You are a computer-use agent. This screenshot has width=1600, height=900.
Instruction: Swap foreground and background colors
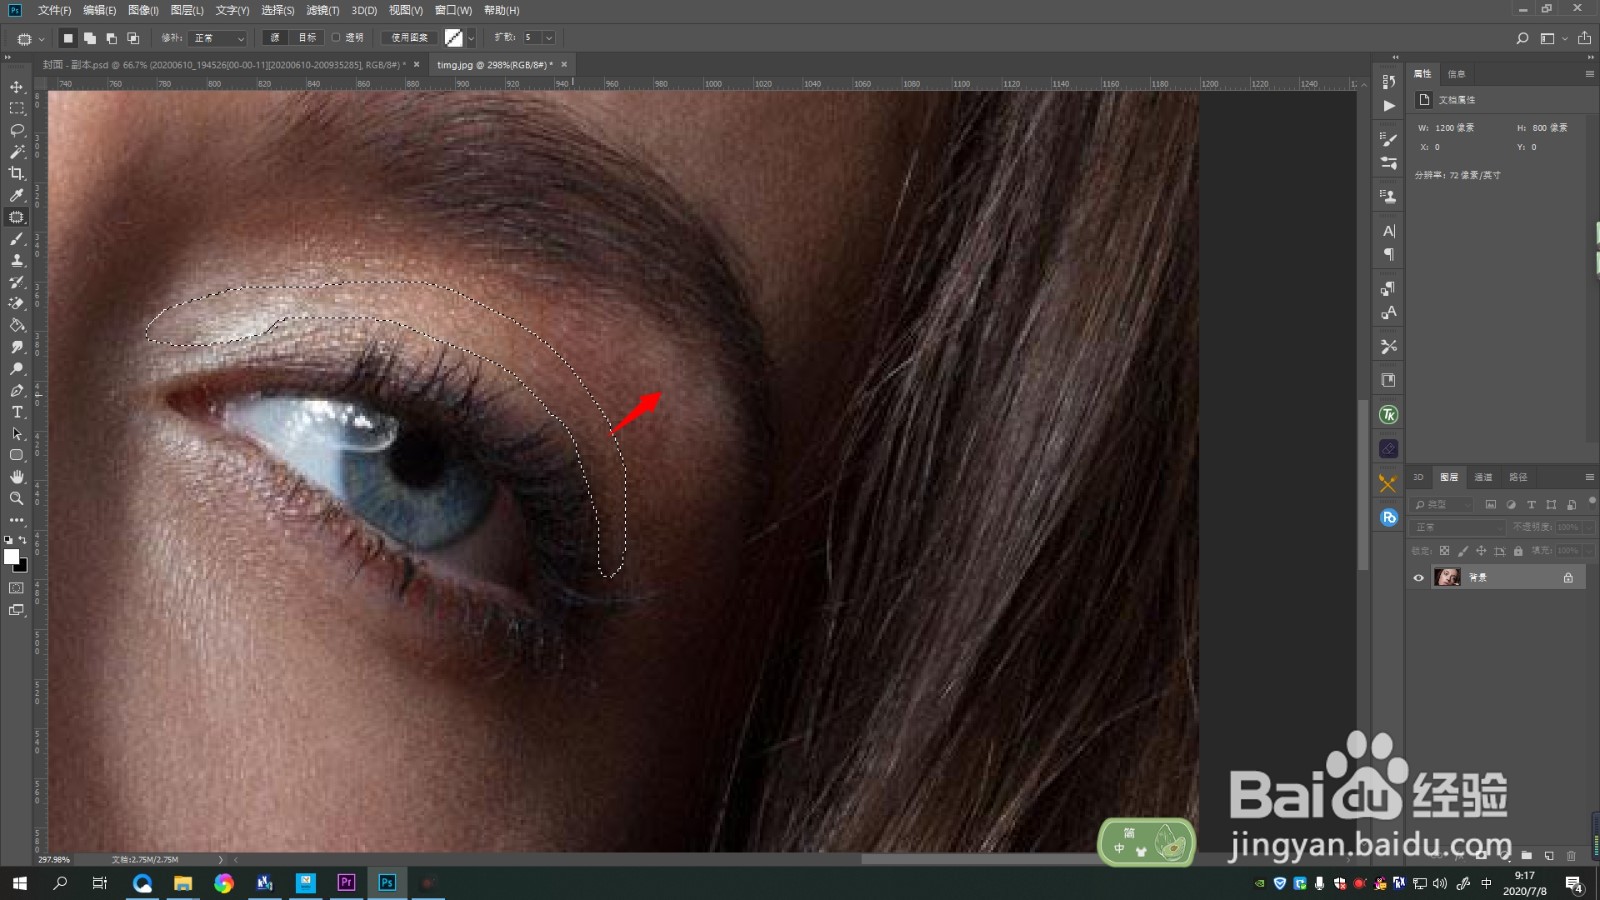[x=23, y=540]
